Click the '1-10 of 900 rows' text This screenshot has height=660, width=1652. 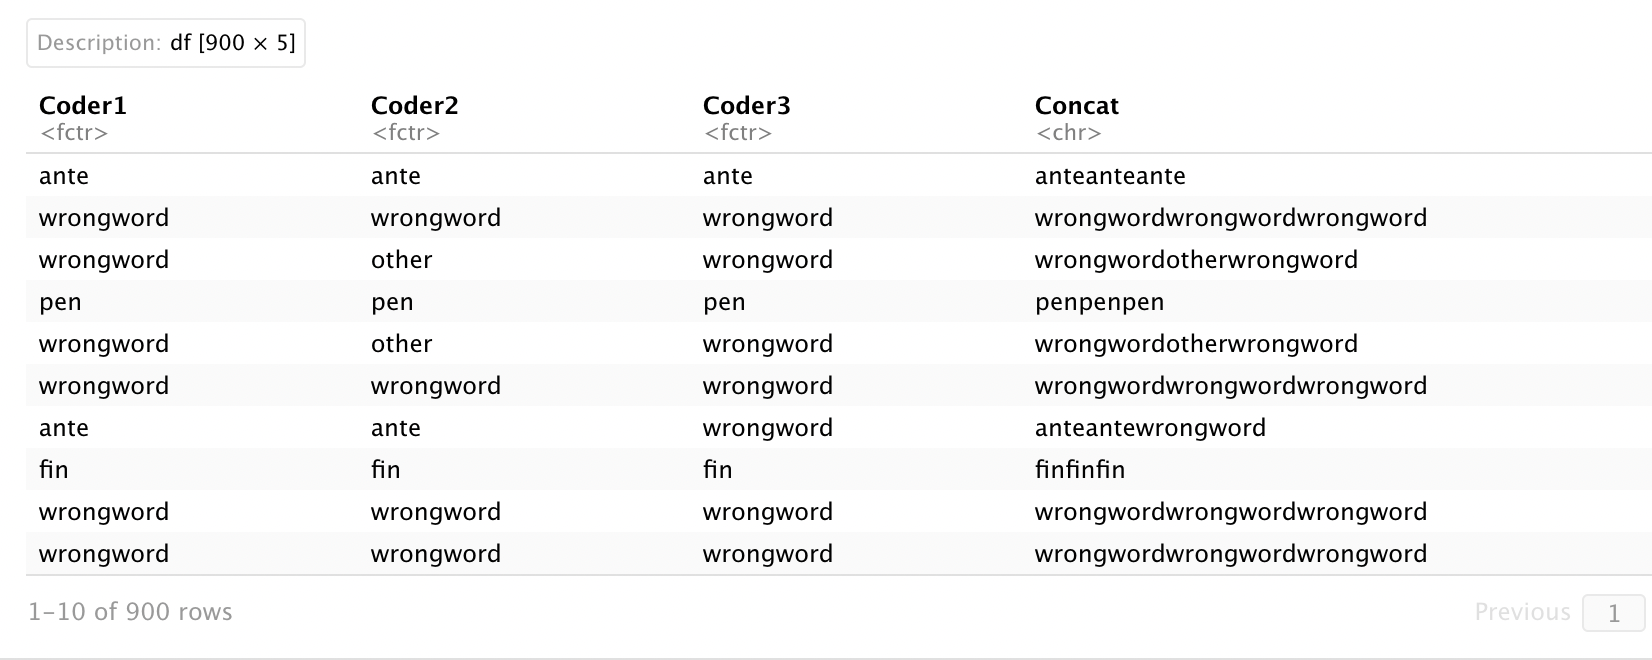point(130,612)
